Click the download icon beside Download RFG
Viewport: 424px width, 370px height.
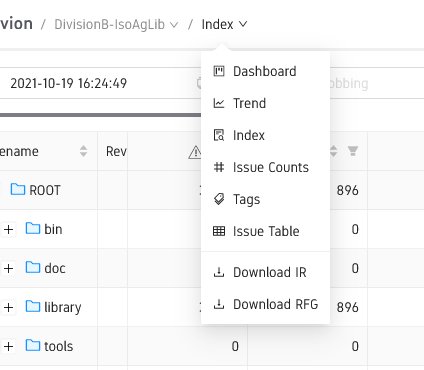click(219, 304)
